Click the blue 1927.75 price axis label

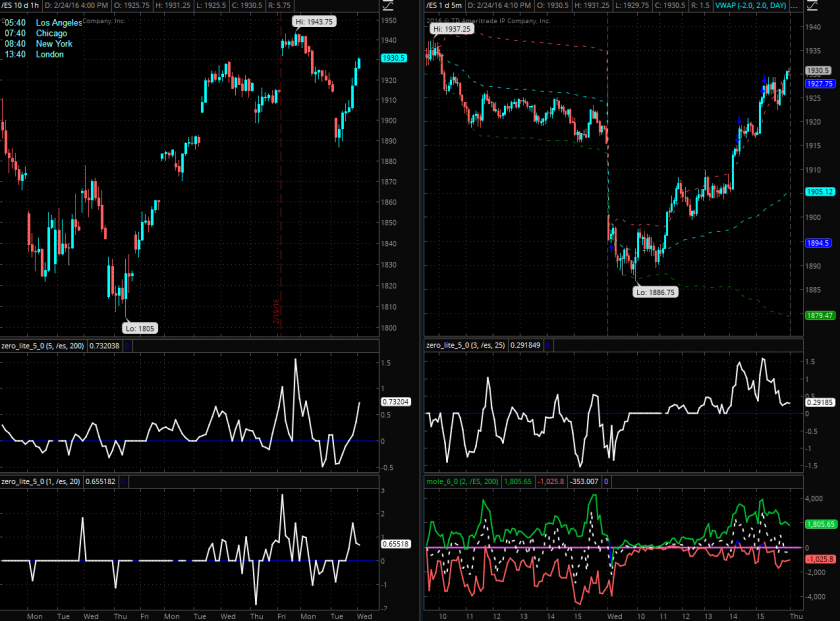pyautogui.click(x=820, y=84)
